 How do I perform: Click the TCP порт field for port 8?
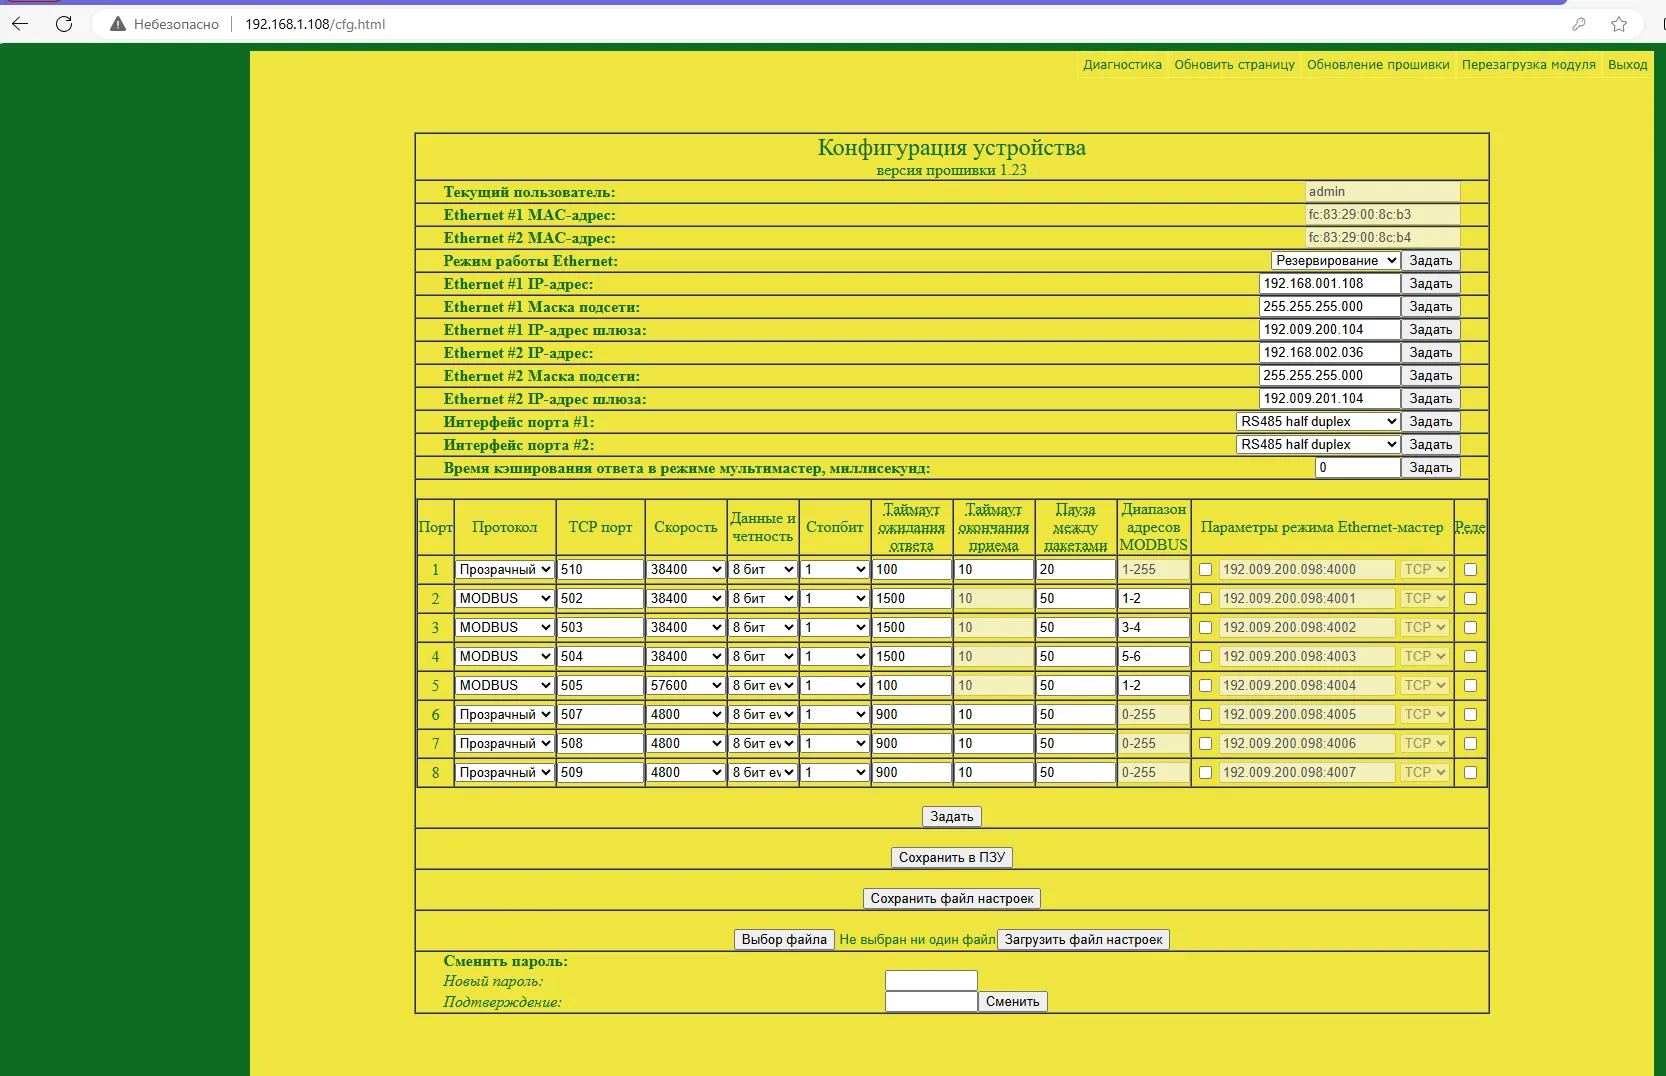pyautogui.click(x=600, y=773)
